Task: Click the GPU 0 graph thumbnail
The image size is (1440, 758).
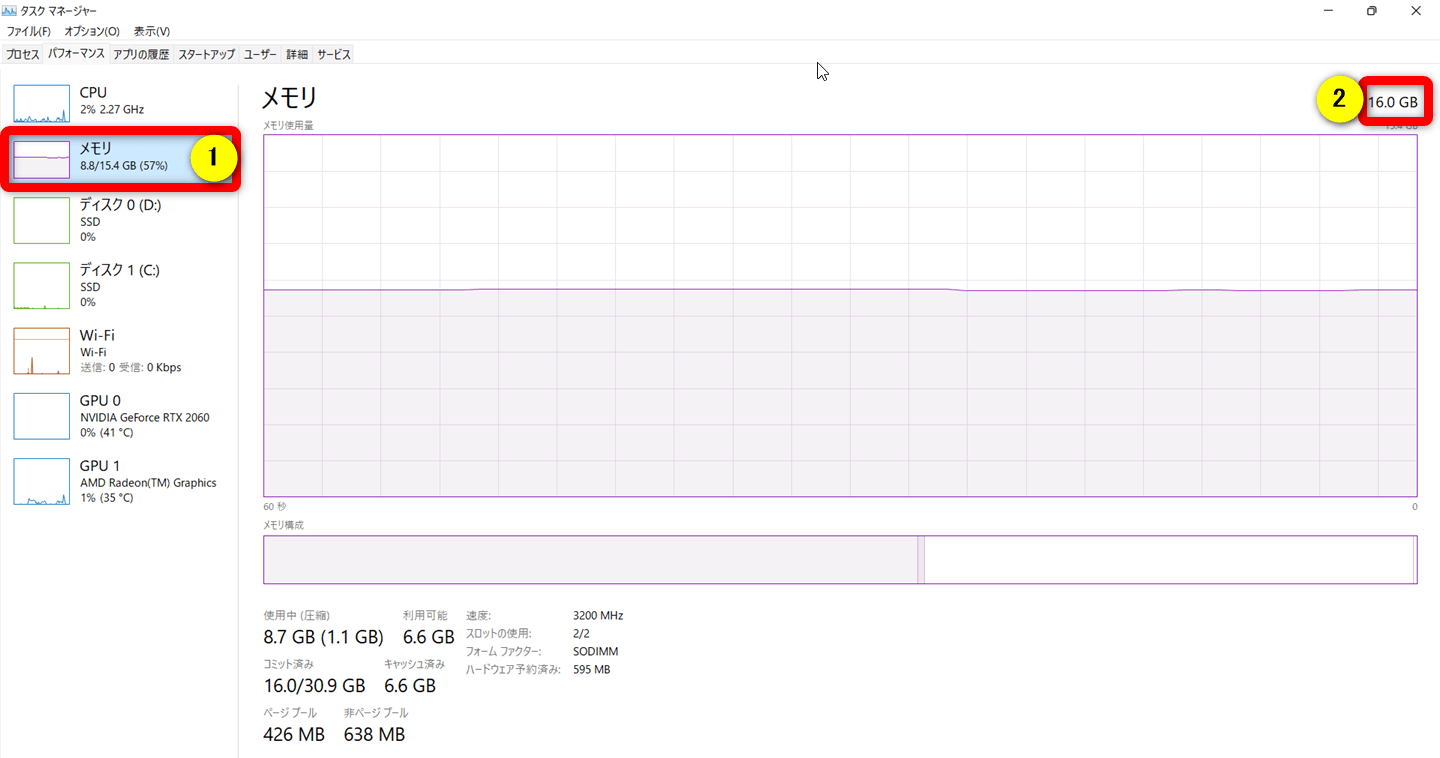Action: click(42, 416)
